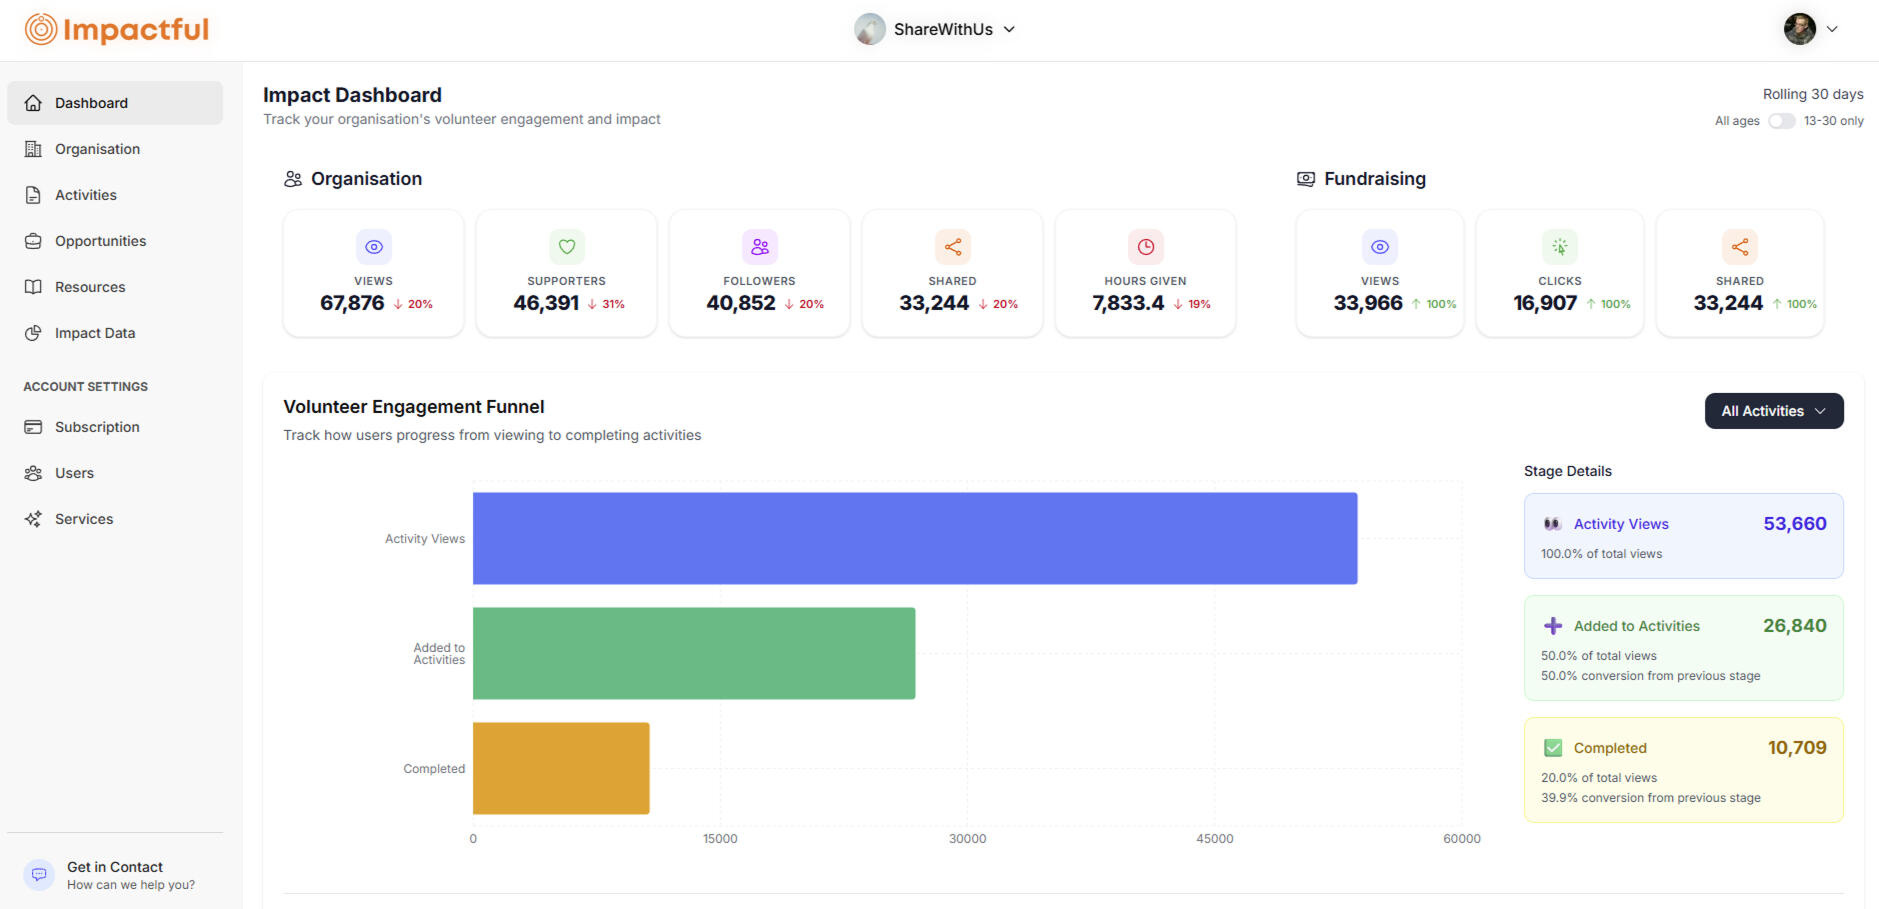
Task: Click the Impactful logo
Action: click(x=115, y=29)
